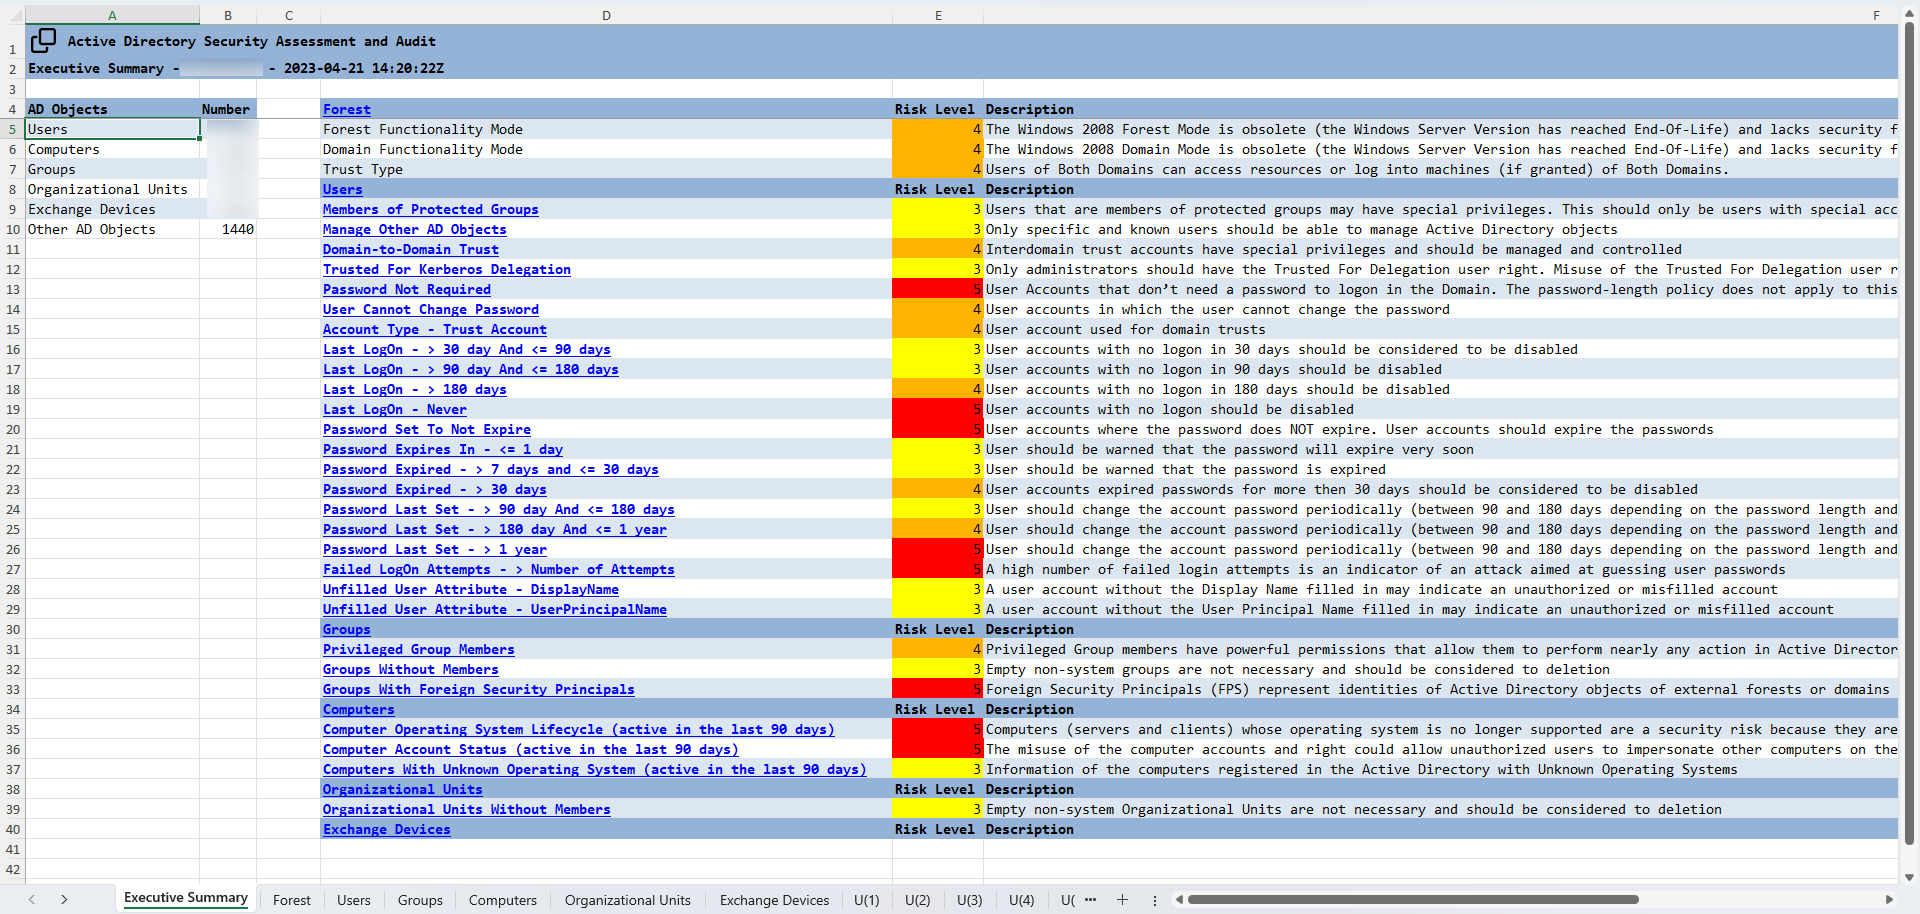The image size is (1920, 914).
Task: Open Computer Operating System Lifecycle link
Action: tap(578, 729)
